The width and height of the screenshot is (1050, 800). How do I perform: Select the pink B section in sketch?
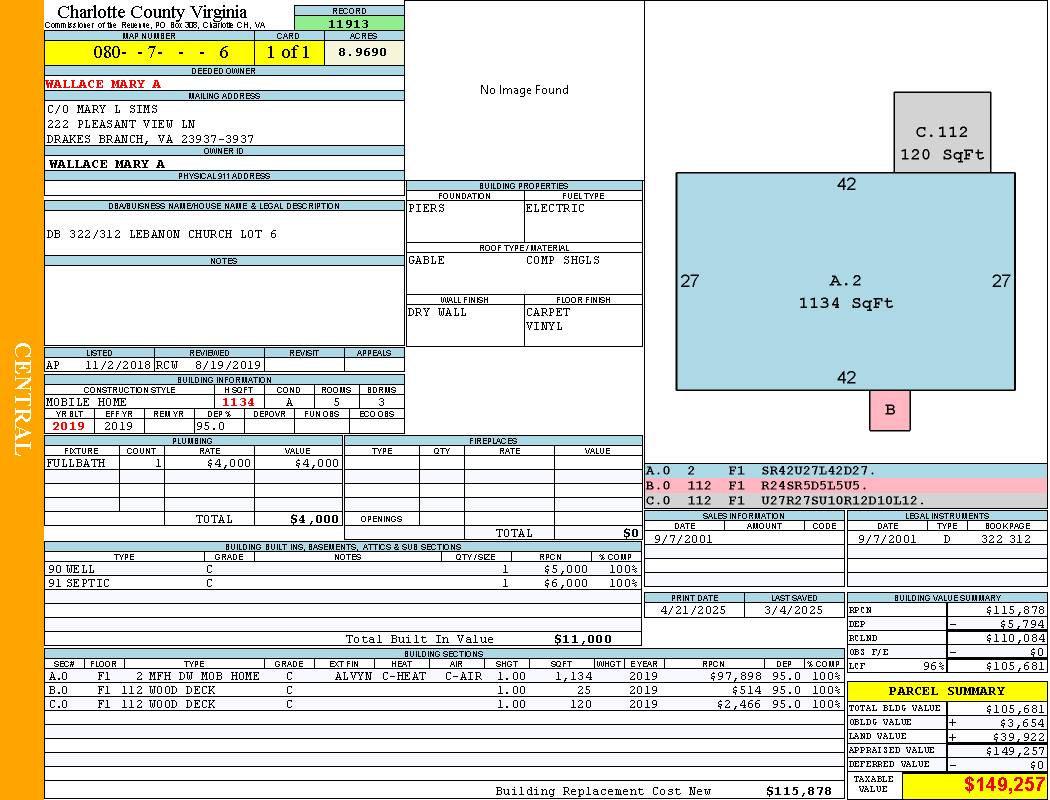pos(890,410)
